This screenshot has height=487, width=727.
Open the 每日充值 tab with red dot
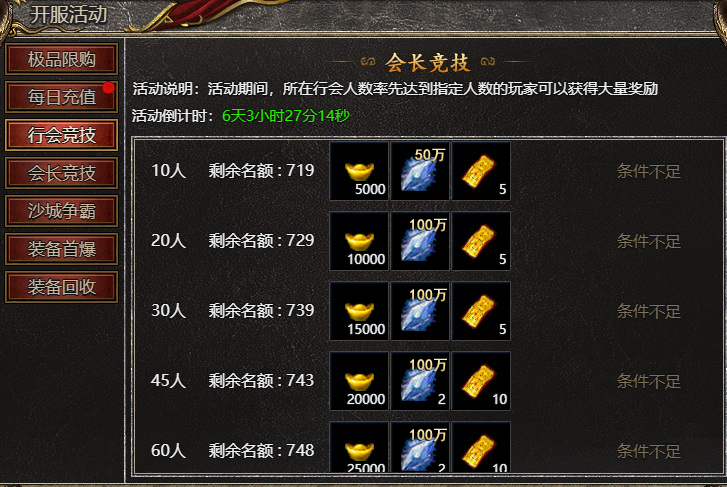click(62, 97)
